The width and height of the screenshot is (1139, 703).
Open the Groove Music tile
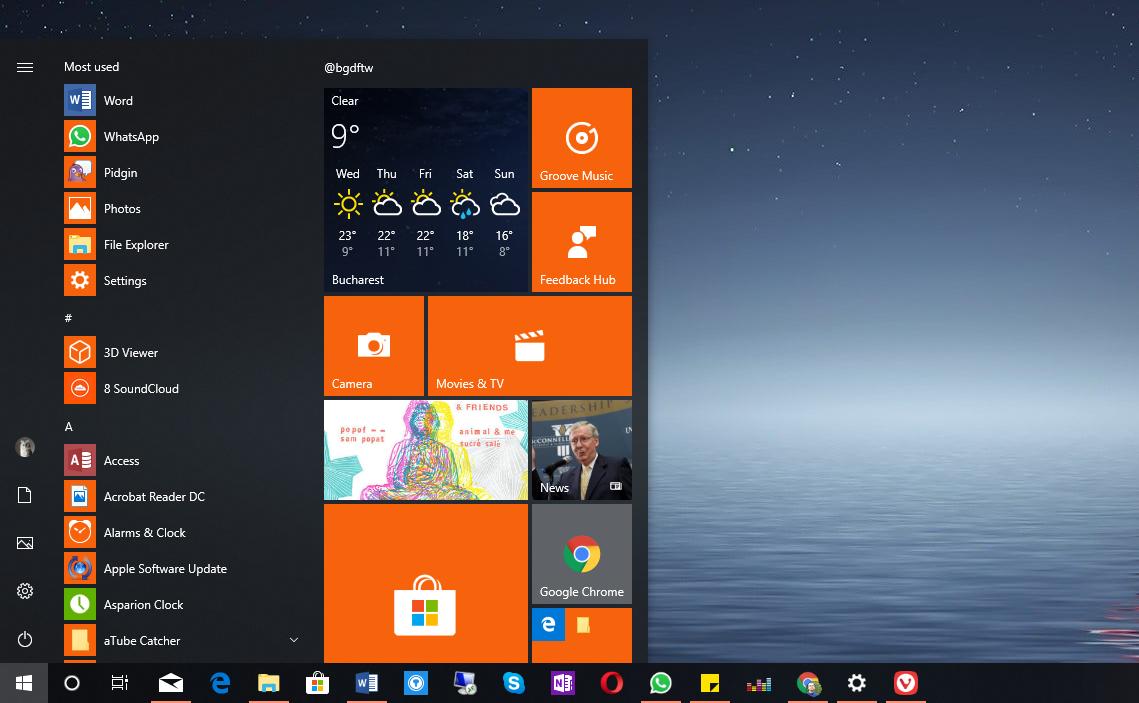(x=582, y=138)
